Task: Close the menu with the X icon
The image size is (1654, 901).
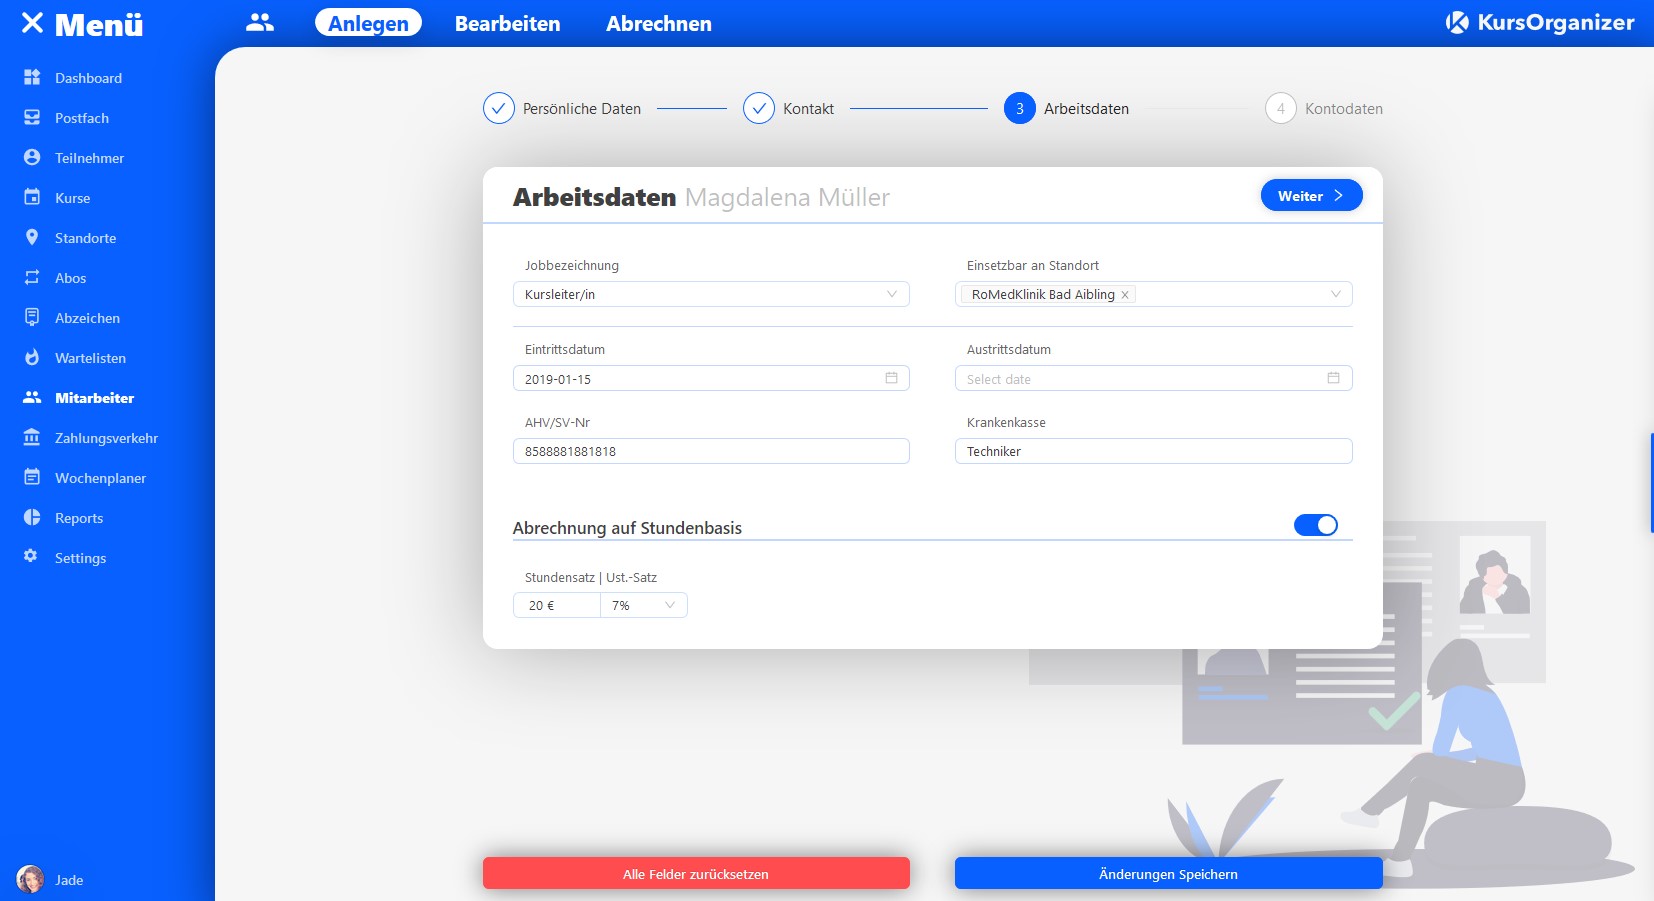Action: coord(32,23)
